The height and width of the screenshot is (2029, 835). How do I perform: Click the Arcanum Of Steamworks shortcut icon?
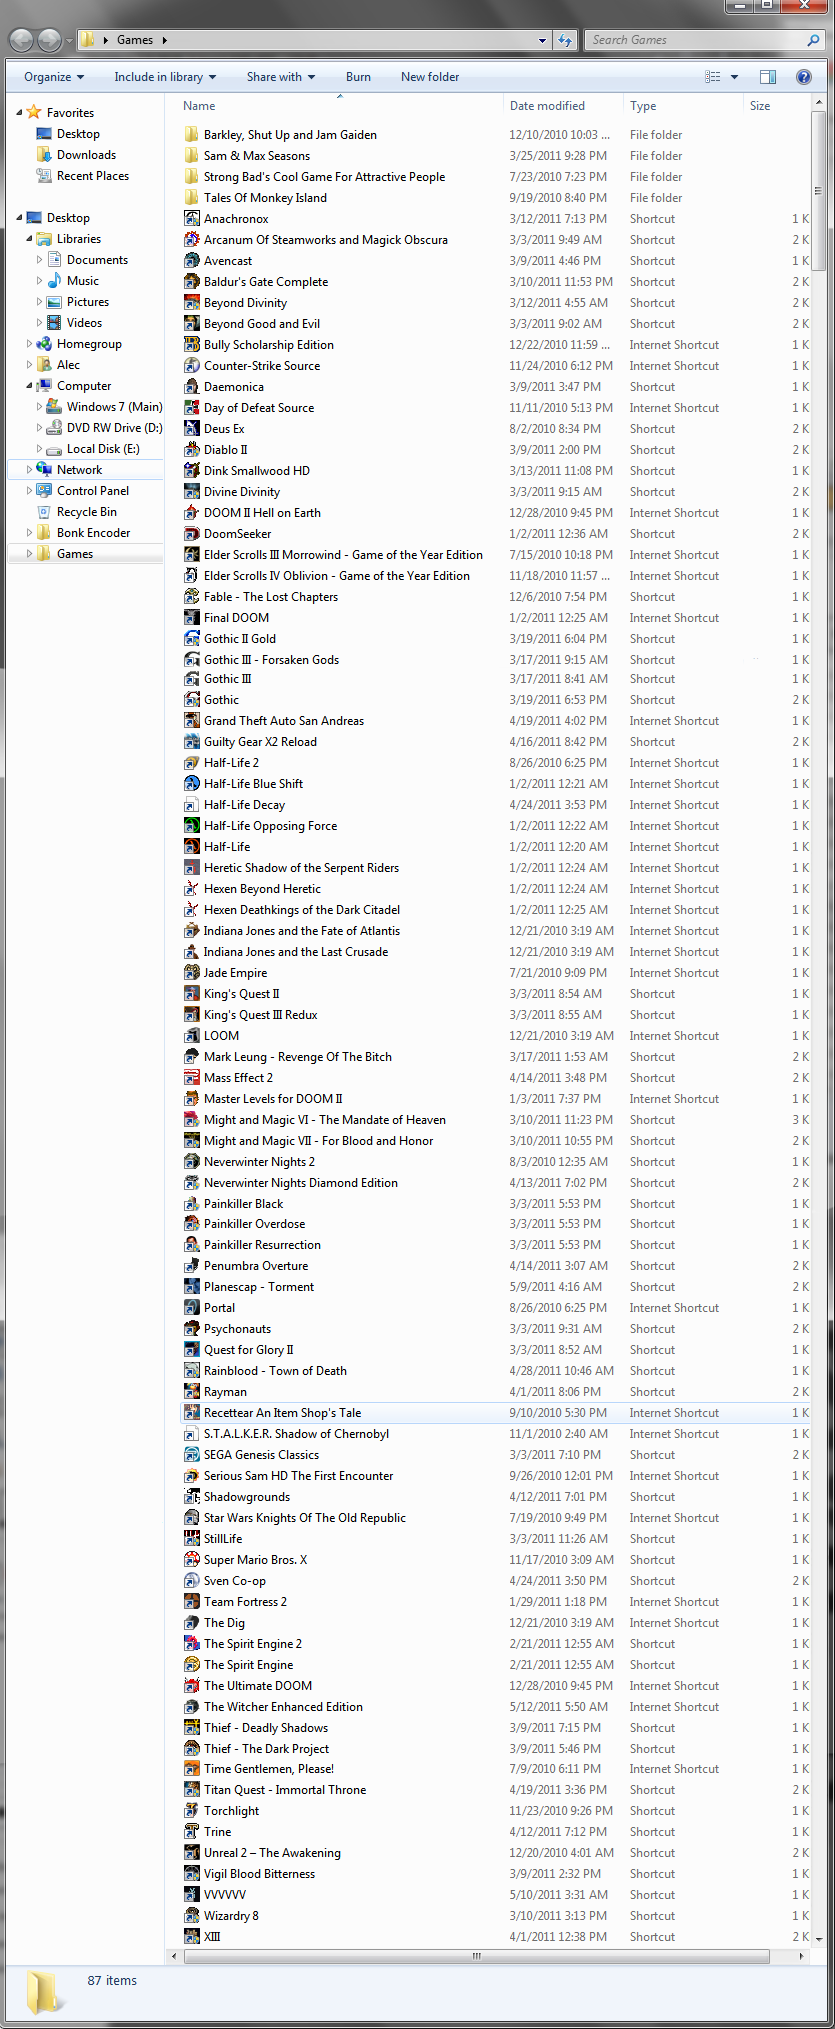pyautogui.click(x=192, y=240)
